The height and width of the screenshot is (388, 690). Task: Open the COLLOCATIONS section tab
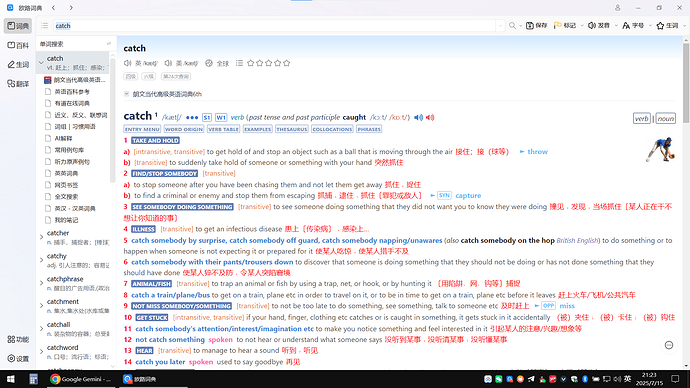(332, 129)
